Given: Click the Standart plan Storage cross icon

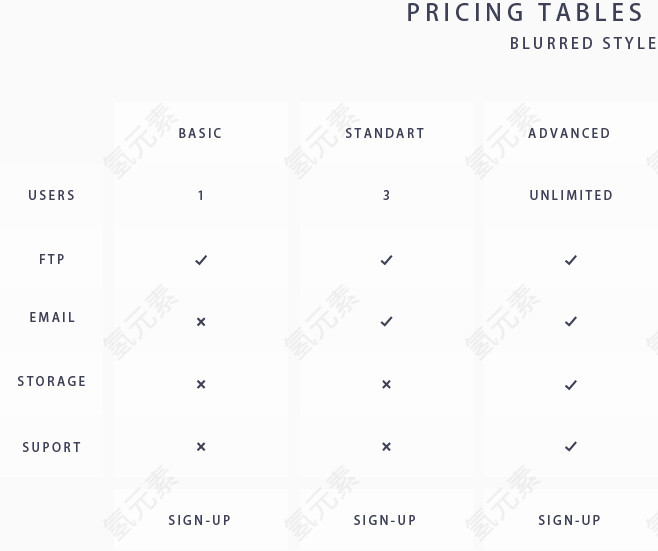Looking at the screenshot, I should [x=386, y=384].
